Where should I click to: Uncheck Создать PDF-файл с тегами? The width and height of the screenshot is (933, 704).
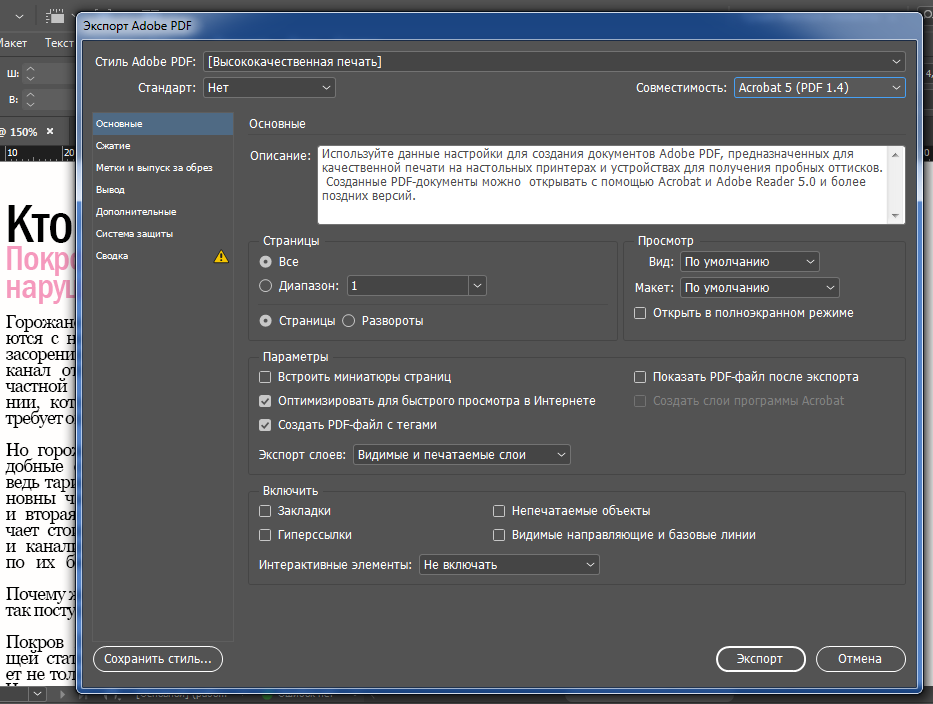click(x=265, y=425)
